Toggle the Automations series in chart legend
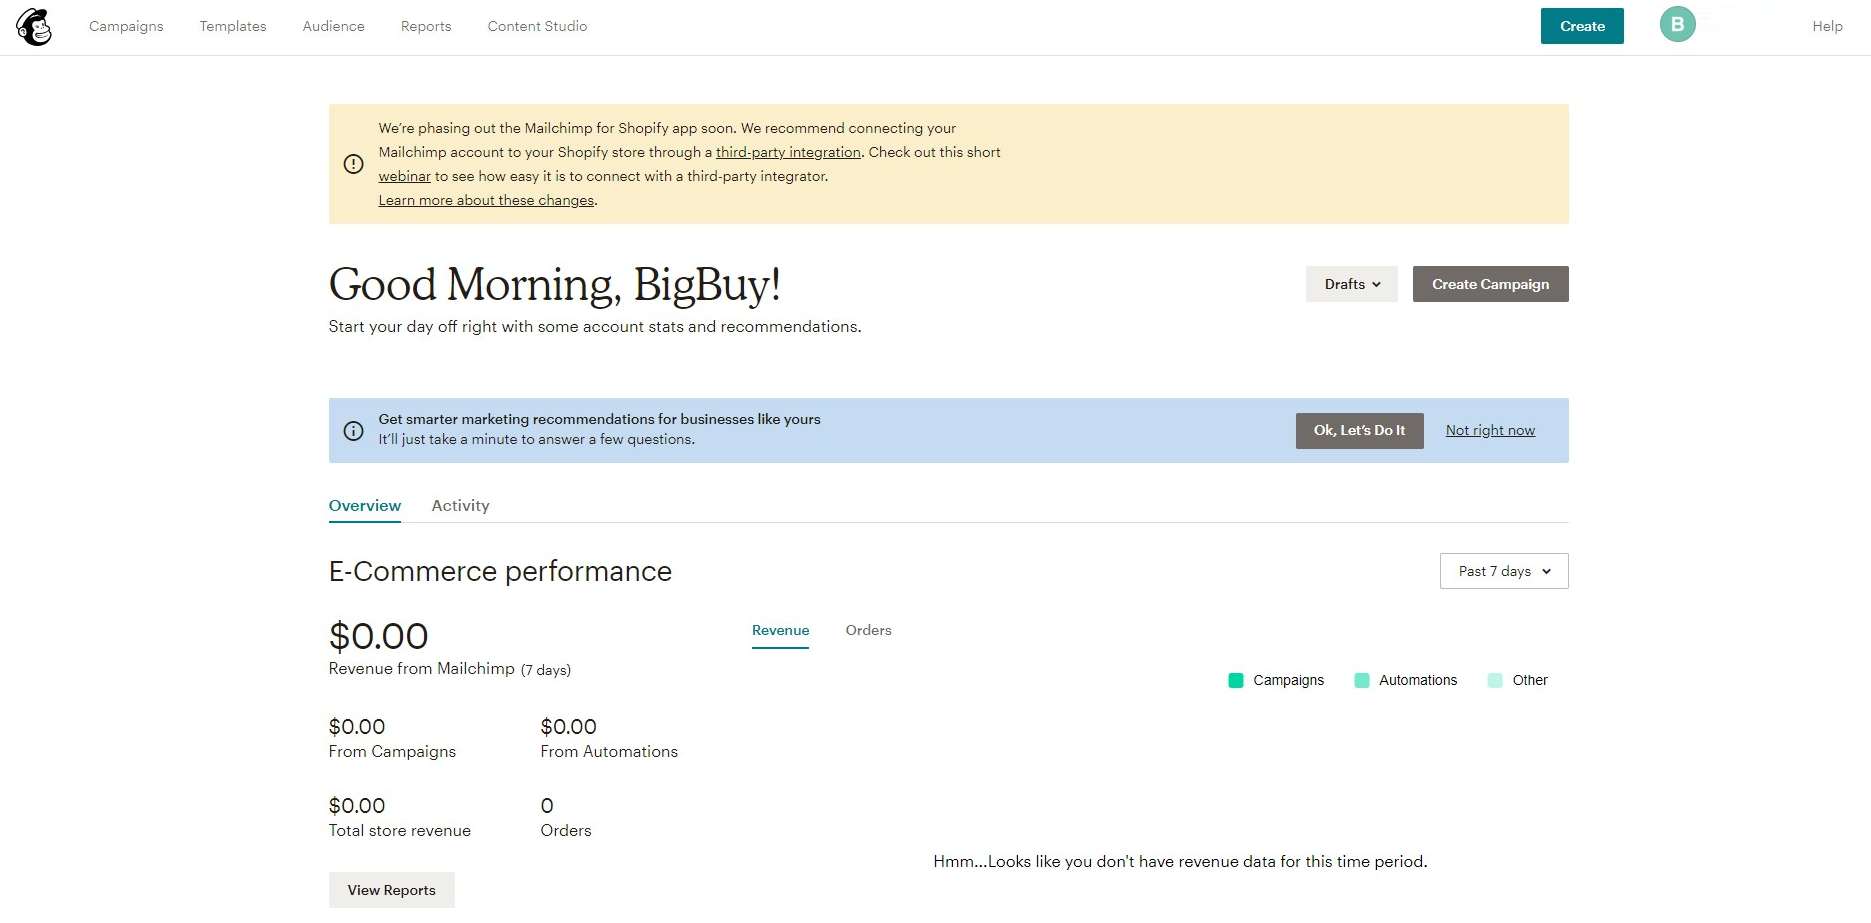The width and height of the screenshot is (1871, 923). [x=1405, y=681]
